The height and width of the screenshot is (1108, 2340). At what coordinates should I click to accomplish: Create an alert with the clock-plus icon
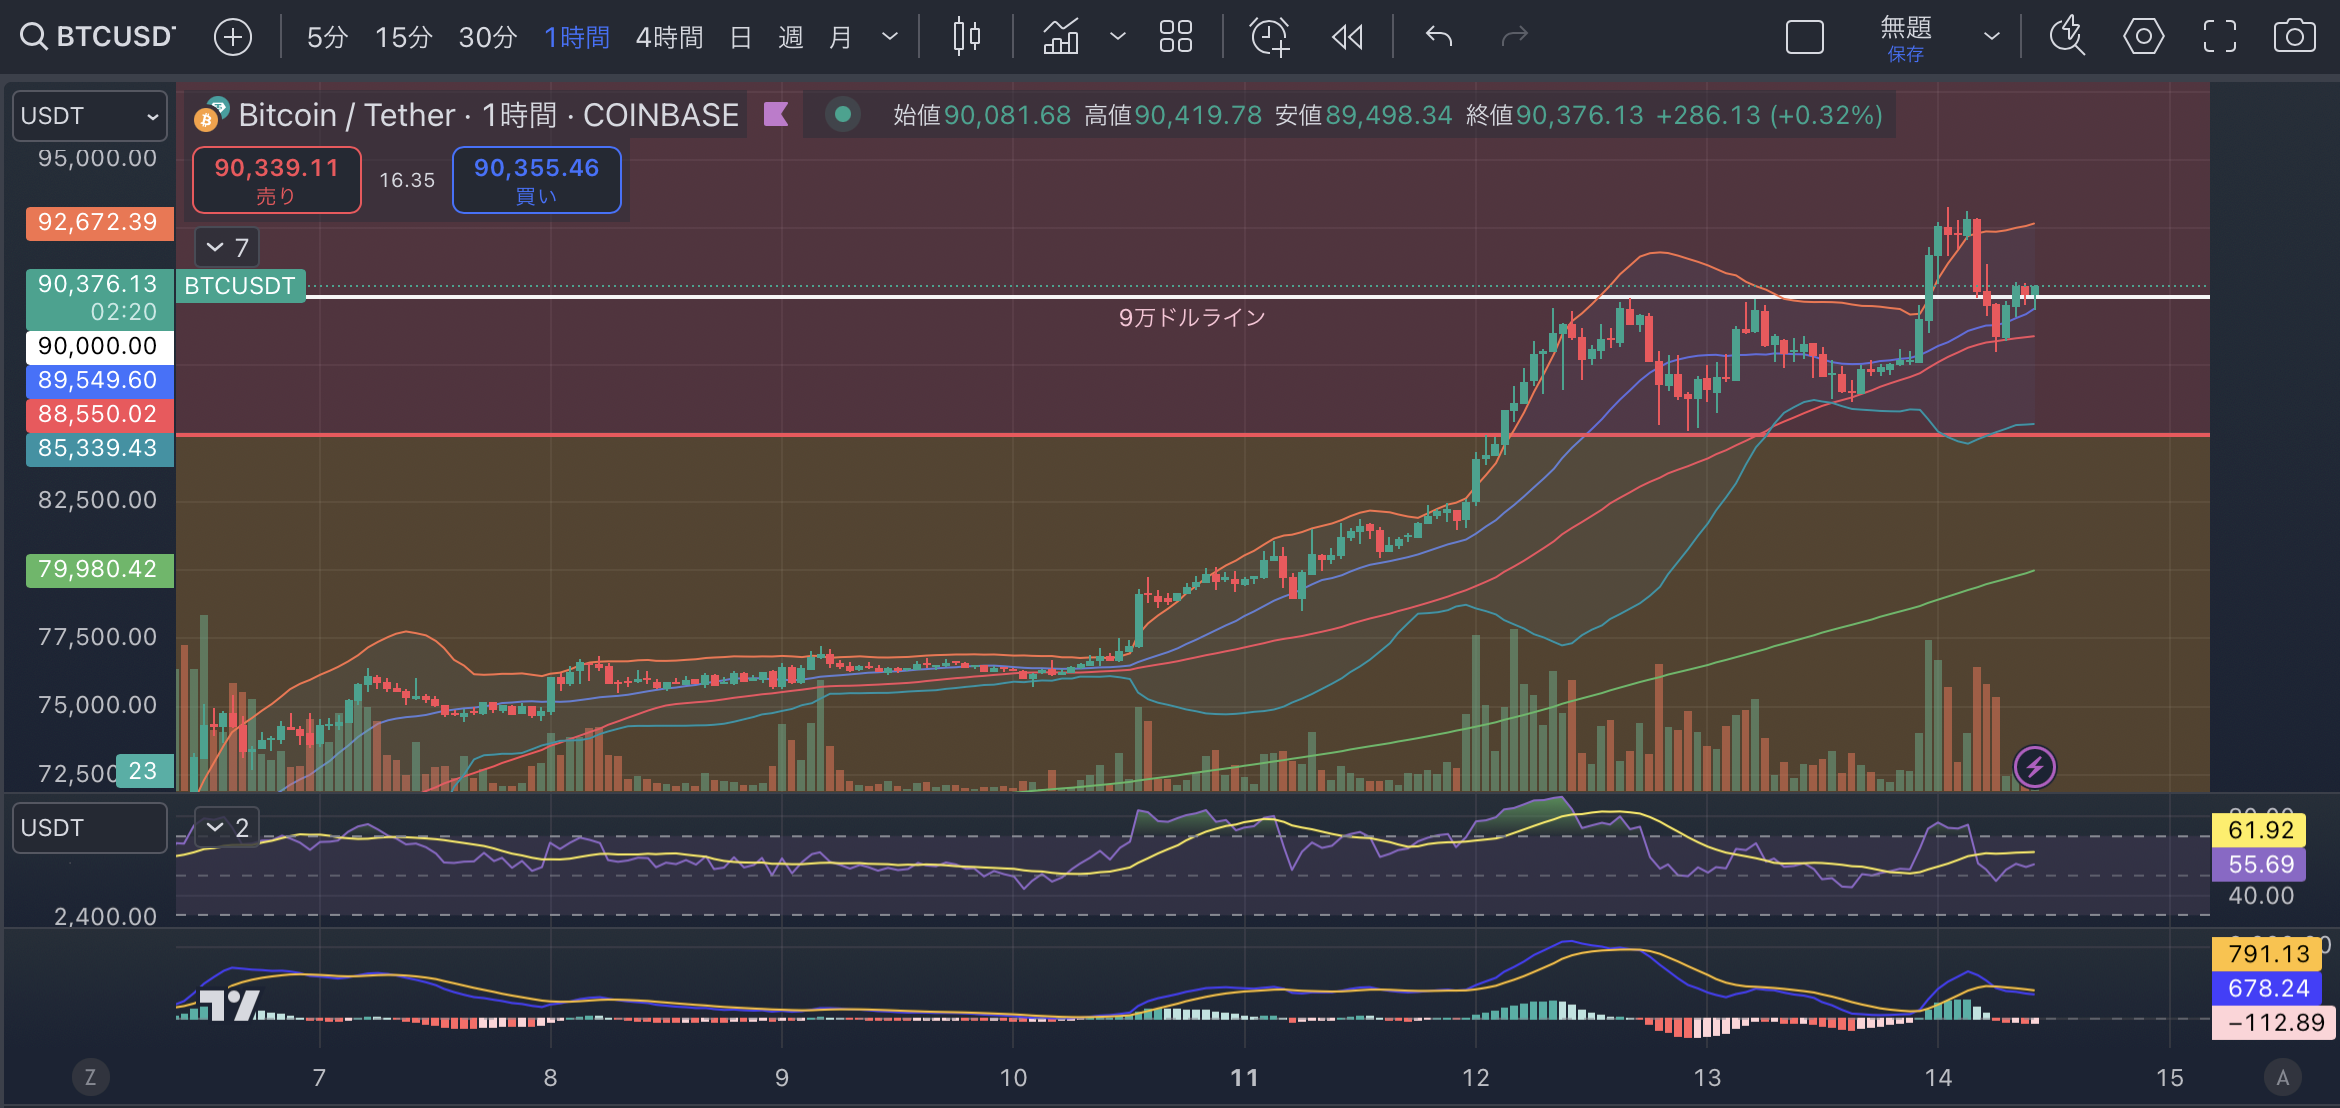(1269, 37)
